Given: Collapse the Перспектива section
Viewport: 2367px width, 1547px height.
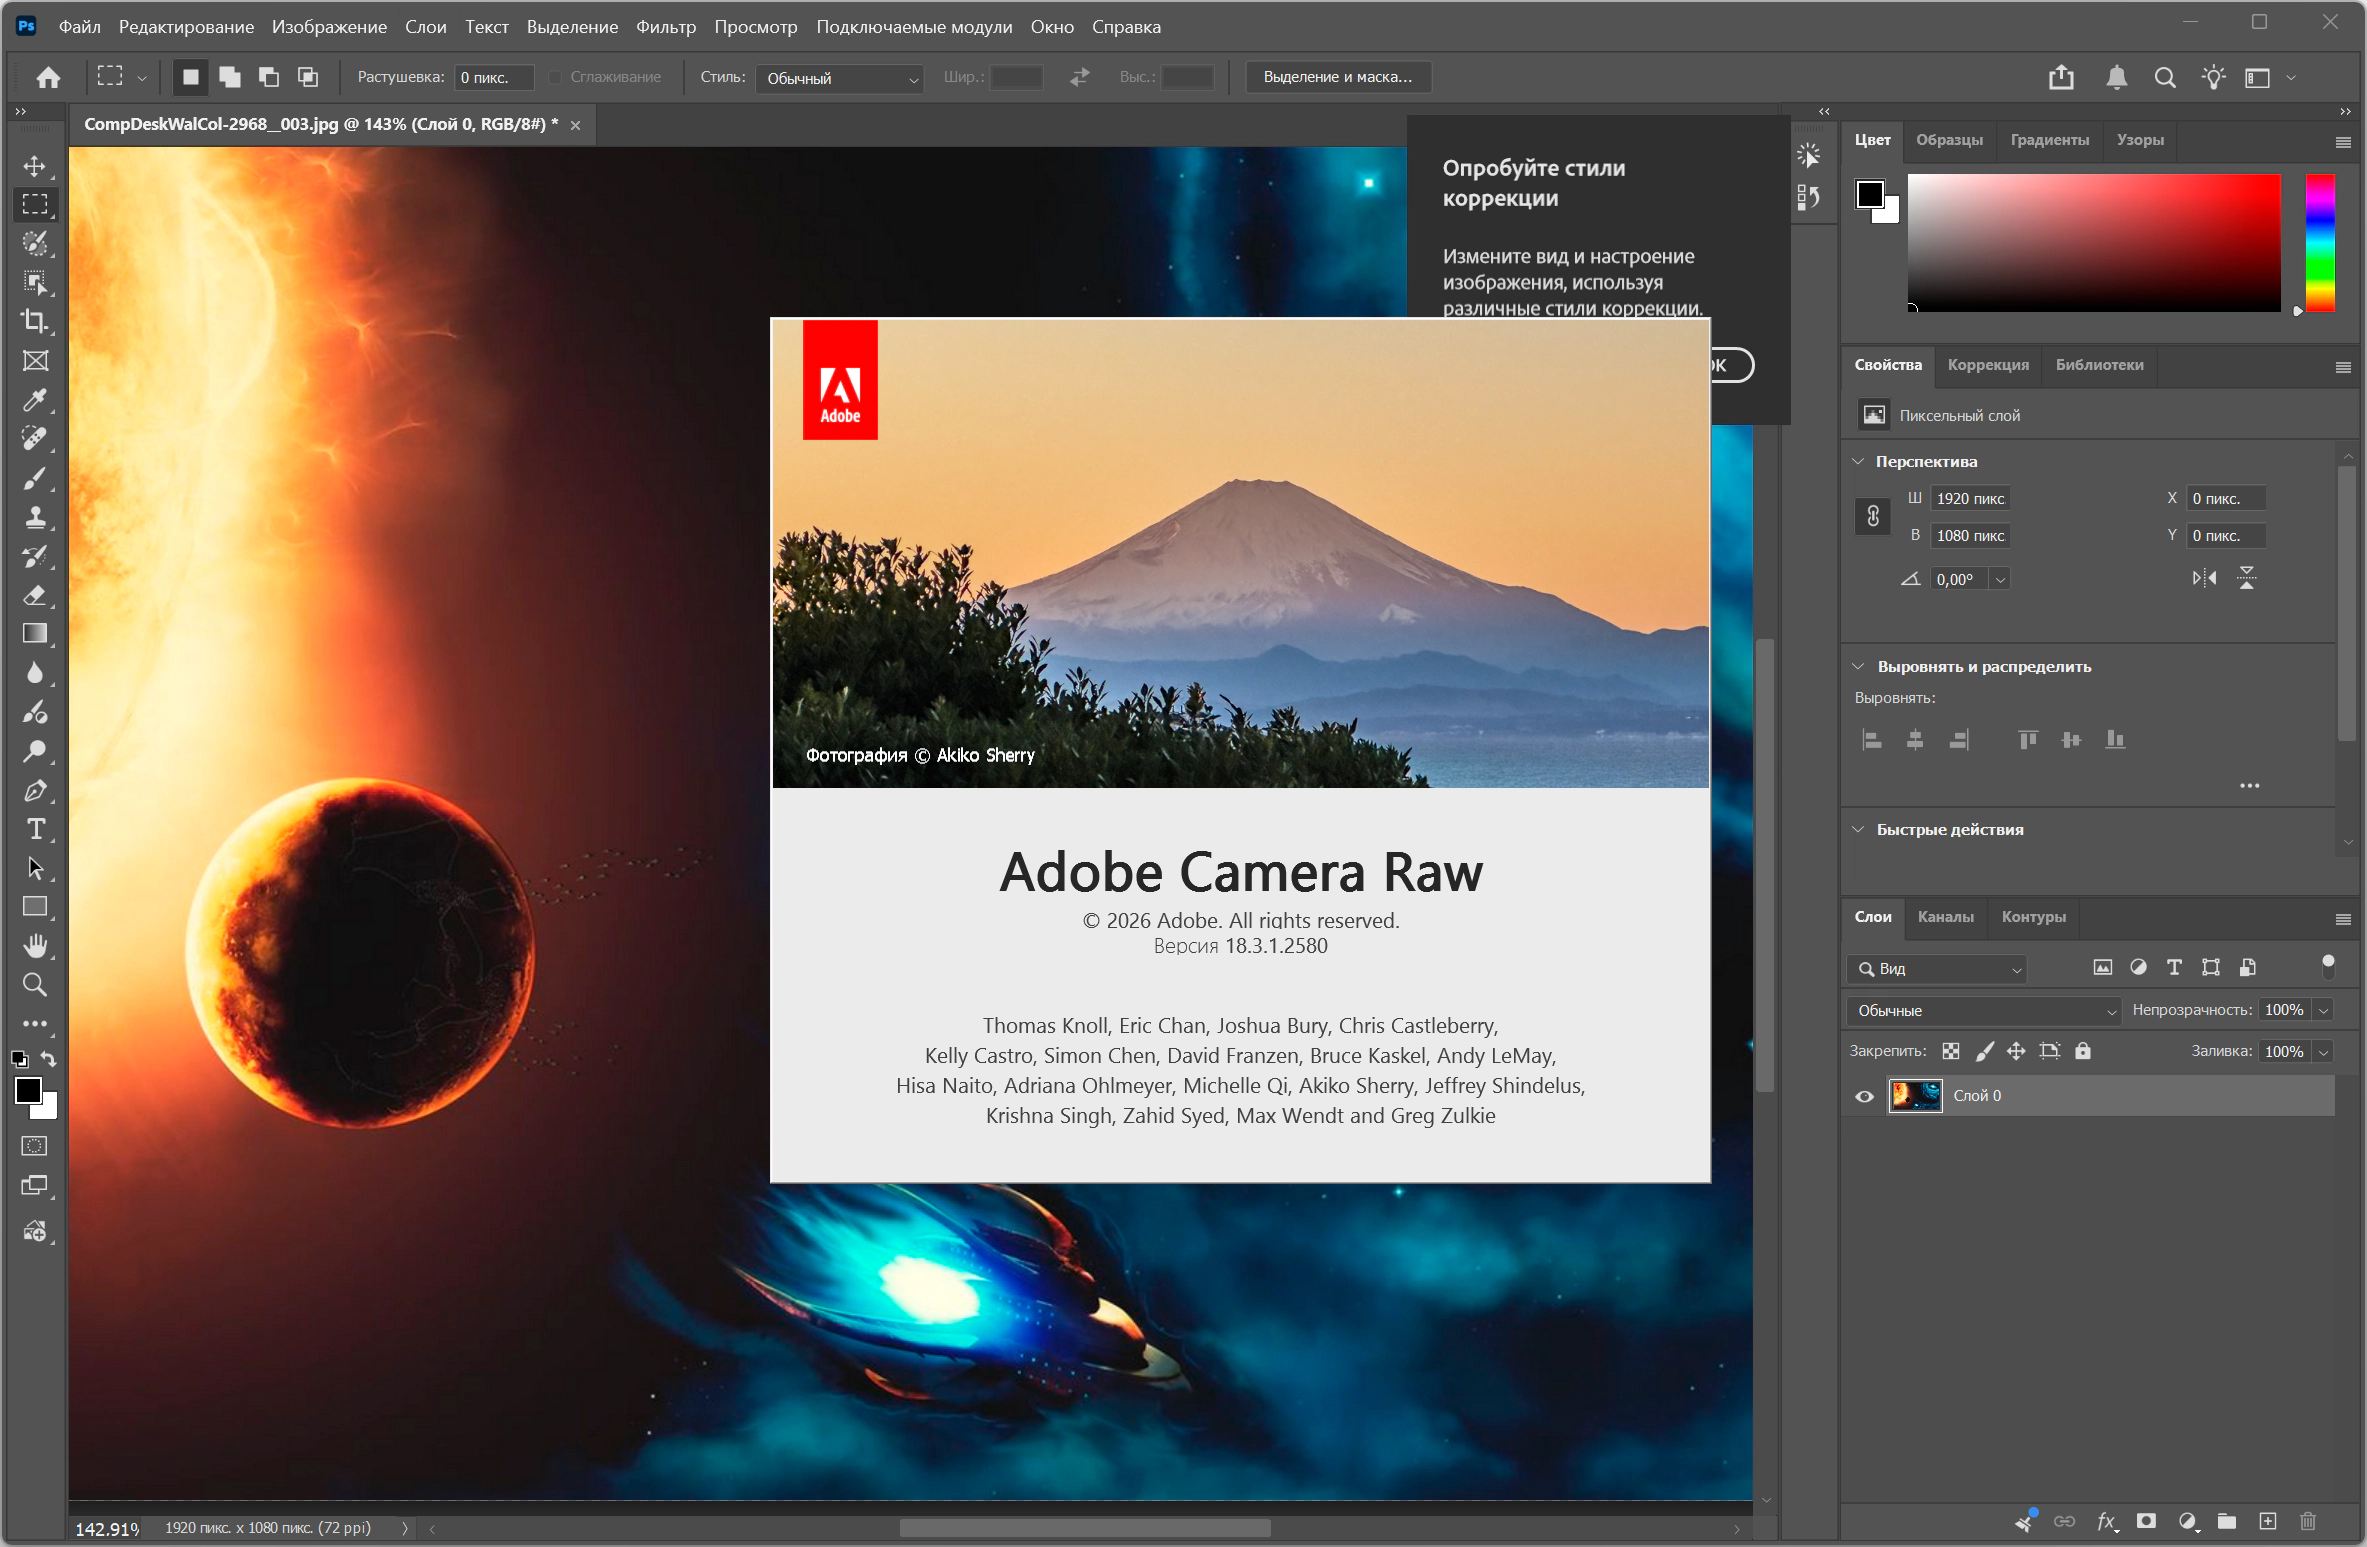Looking at the screenshot, I should [x=1859, y=461].
